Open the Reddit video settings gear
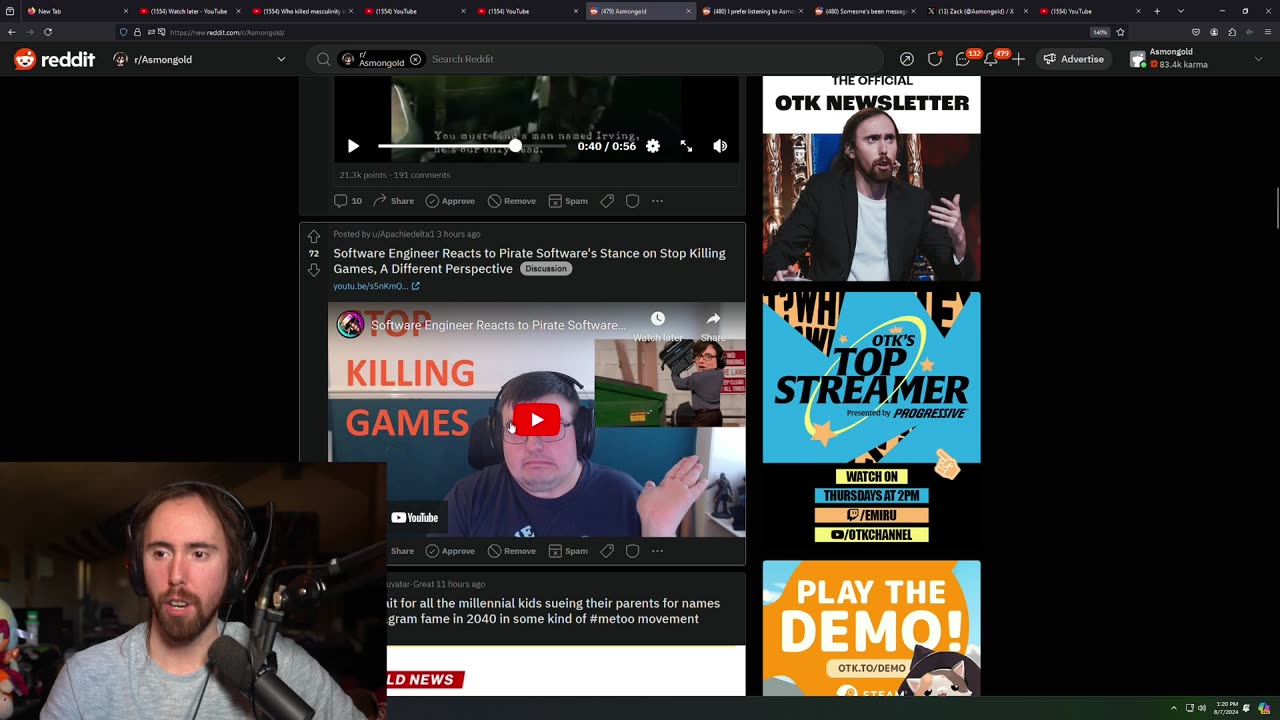Screen dimensions: 1280x720 653,146
